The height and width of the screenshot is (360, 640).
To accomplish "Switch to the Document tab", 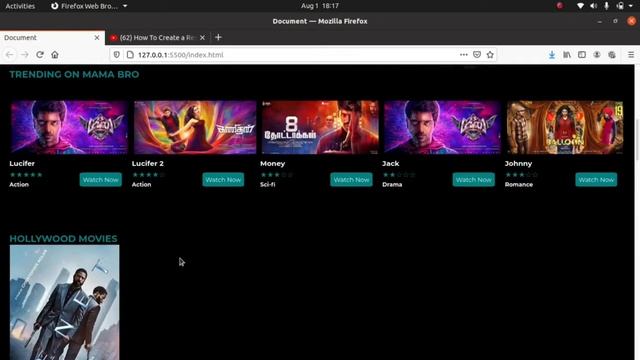I will click(52, 38).
